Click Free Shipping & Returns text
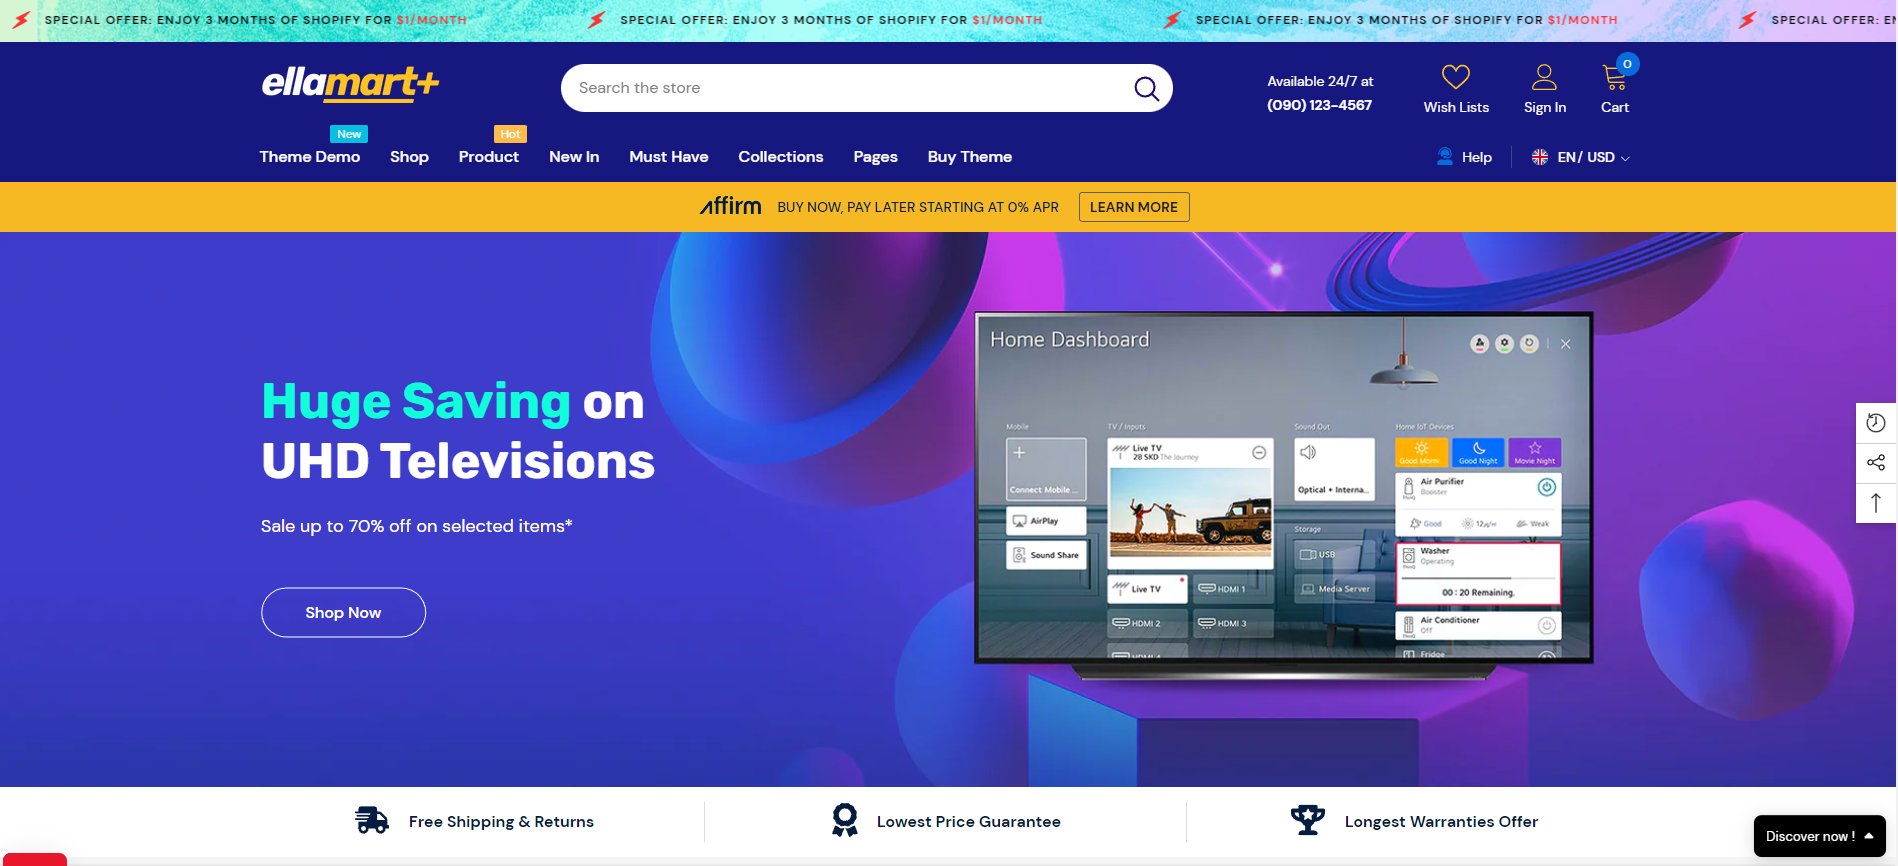The image size is (1898, 866). pyautogui.click(x=501, y=821)
